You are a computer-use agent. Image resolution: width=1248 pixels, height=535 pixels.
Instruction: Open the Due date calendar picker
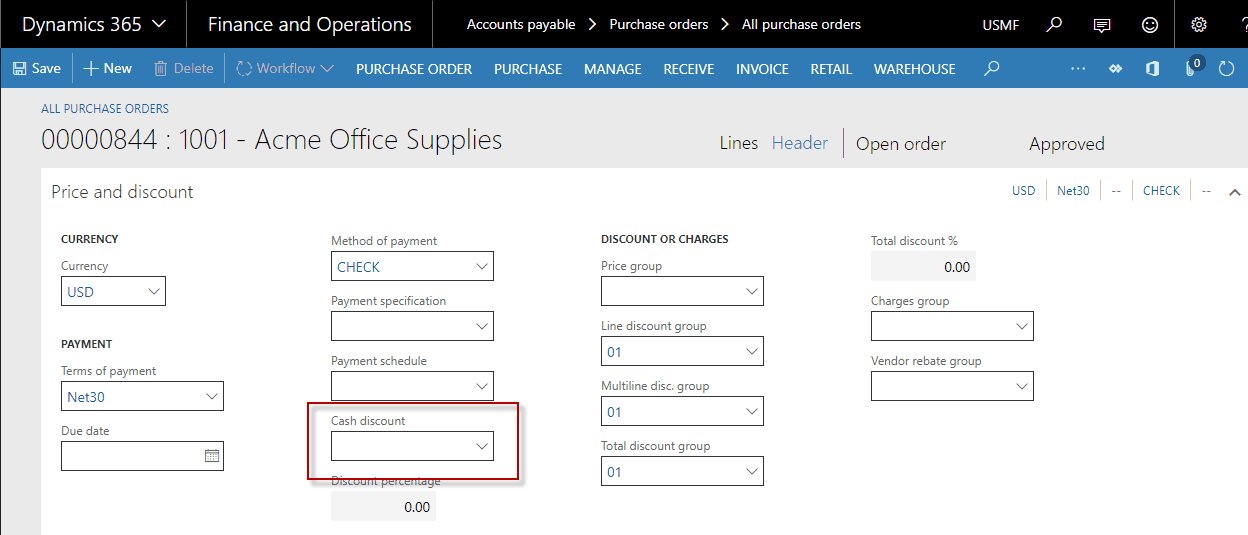click(212, 456)
